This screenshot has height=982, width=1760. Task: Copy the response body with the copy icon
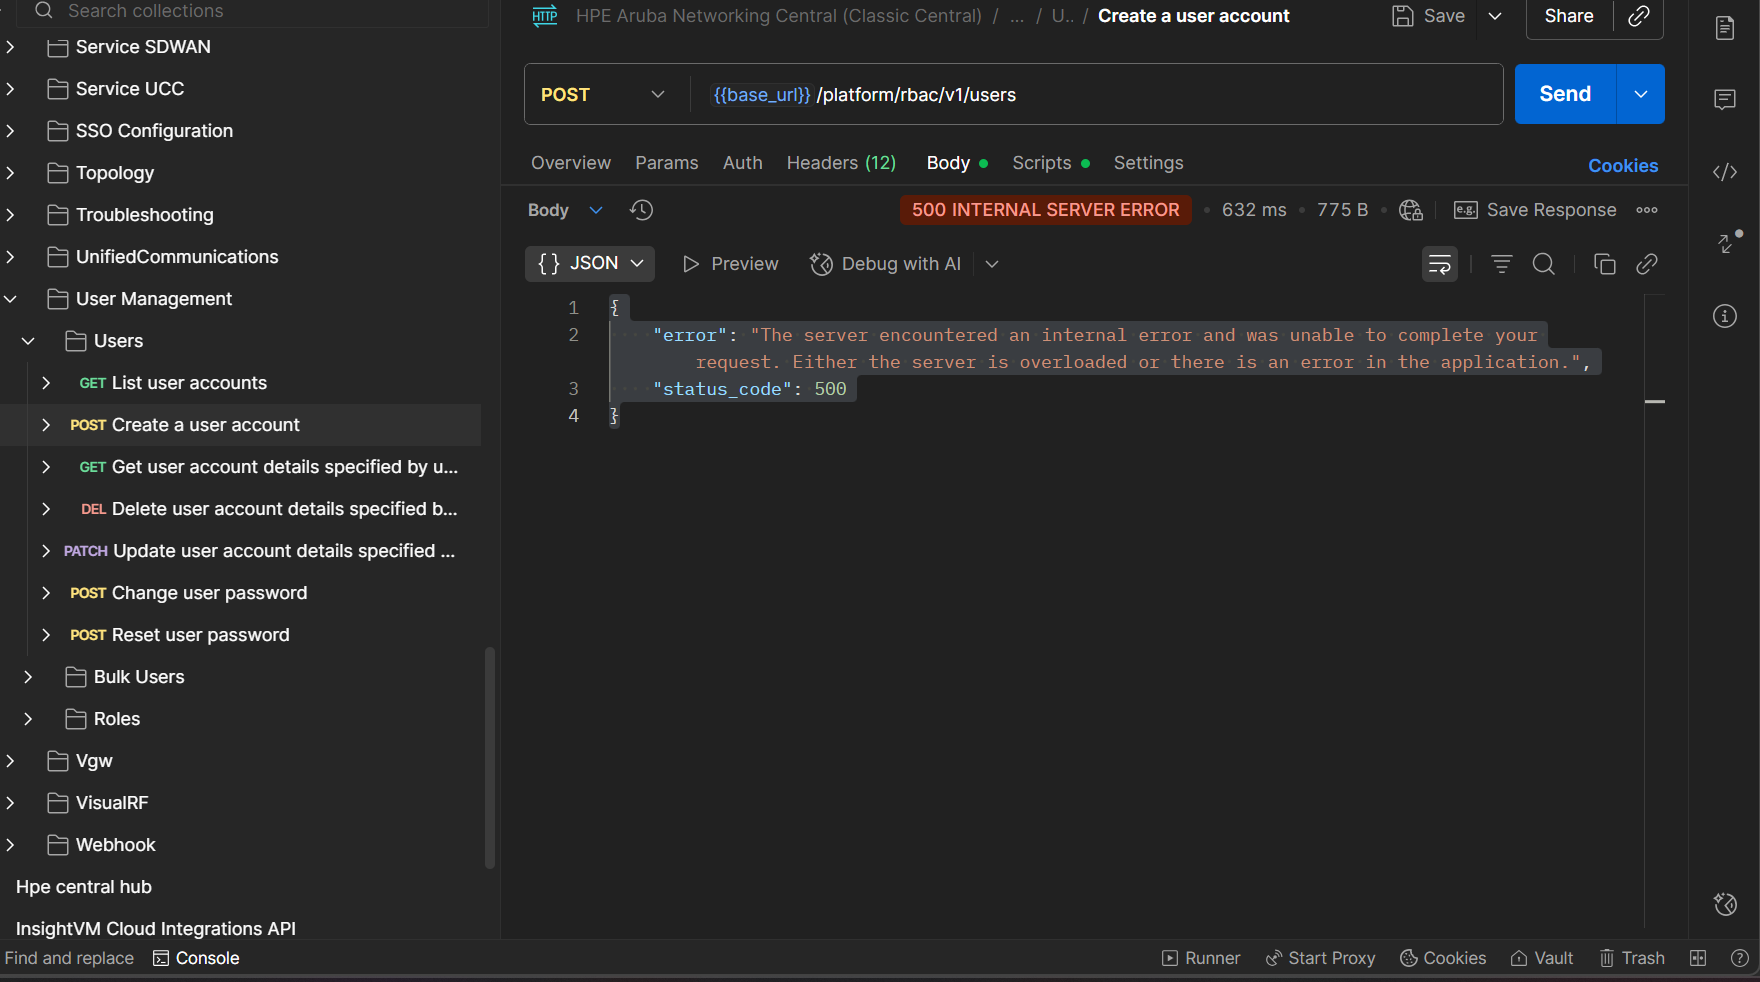click(x=1604, y=264)
